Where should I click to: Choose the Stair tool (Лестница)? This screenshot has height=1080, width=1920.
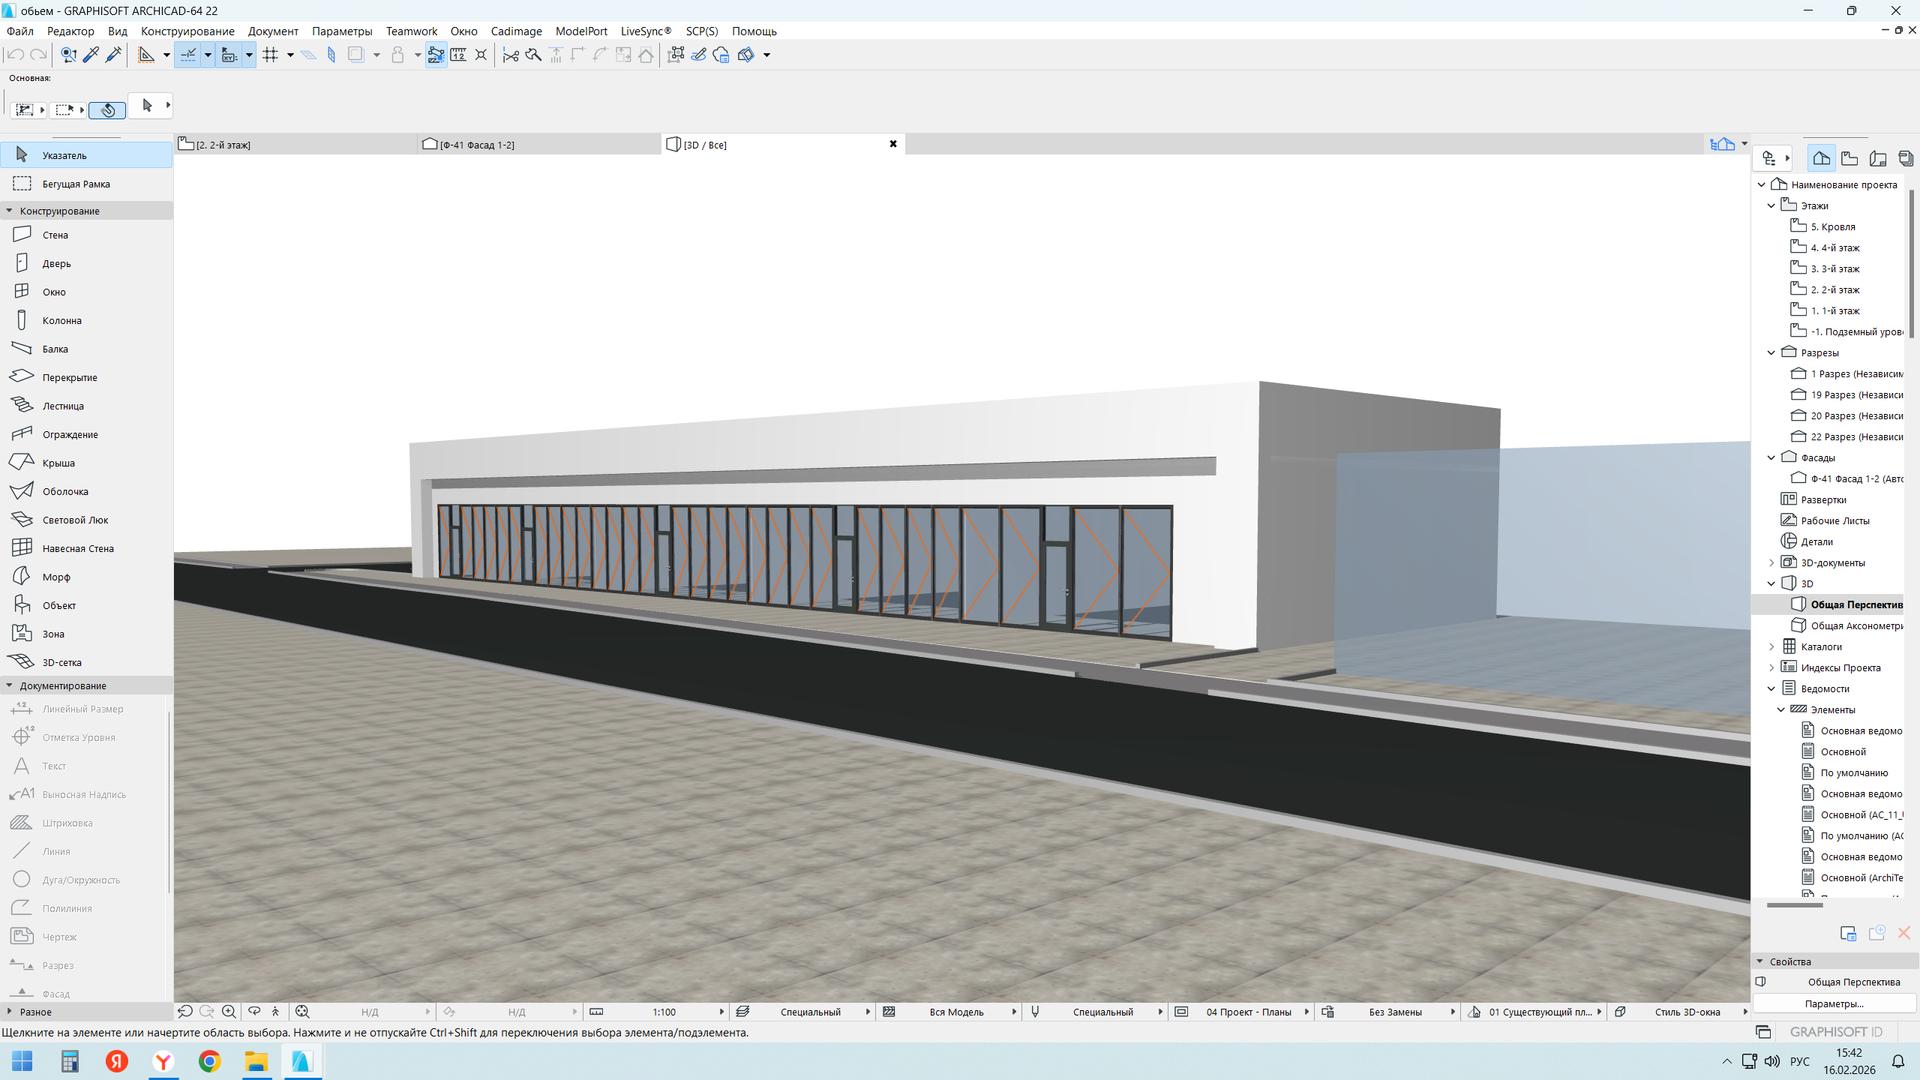point(62,406)
